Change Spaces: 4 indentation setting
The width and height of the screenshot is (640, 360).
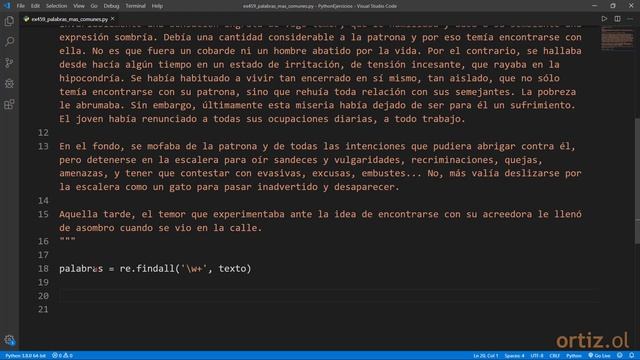514,356
